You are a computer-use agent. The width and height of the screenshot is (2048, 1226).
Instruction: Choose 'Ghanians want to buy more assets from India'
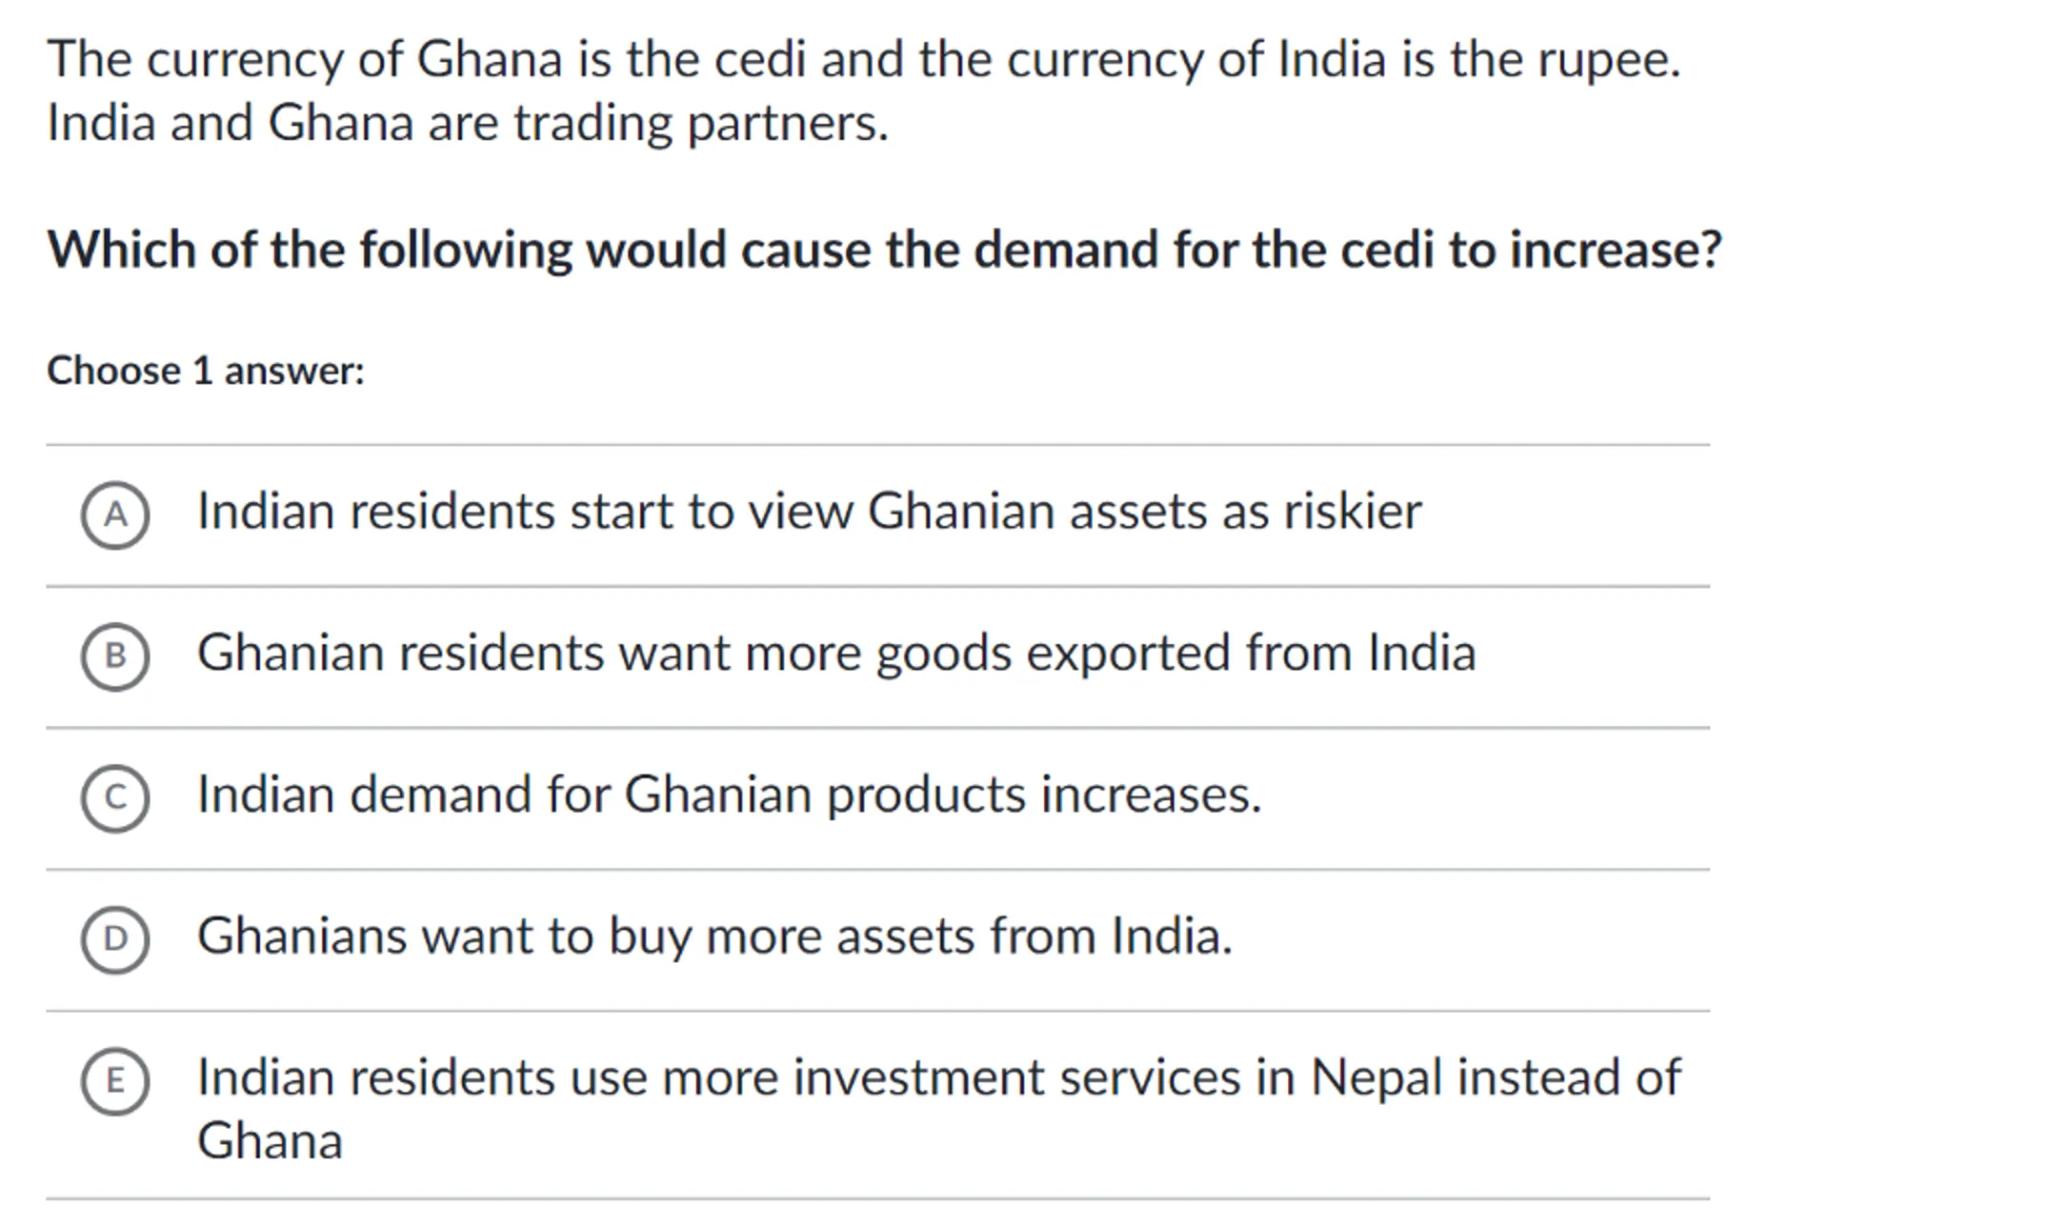pos(714,937)
